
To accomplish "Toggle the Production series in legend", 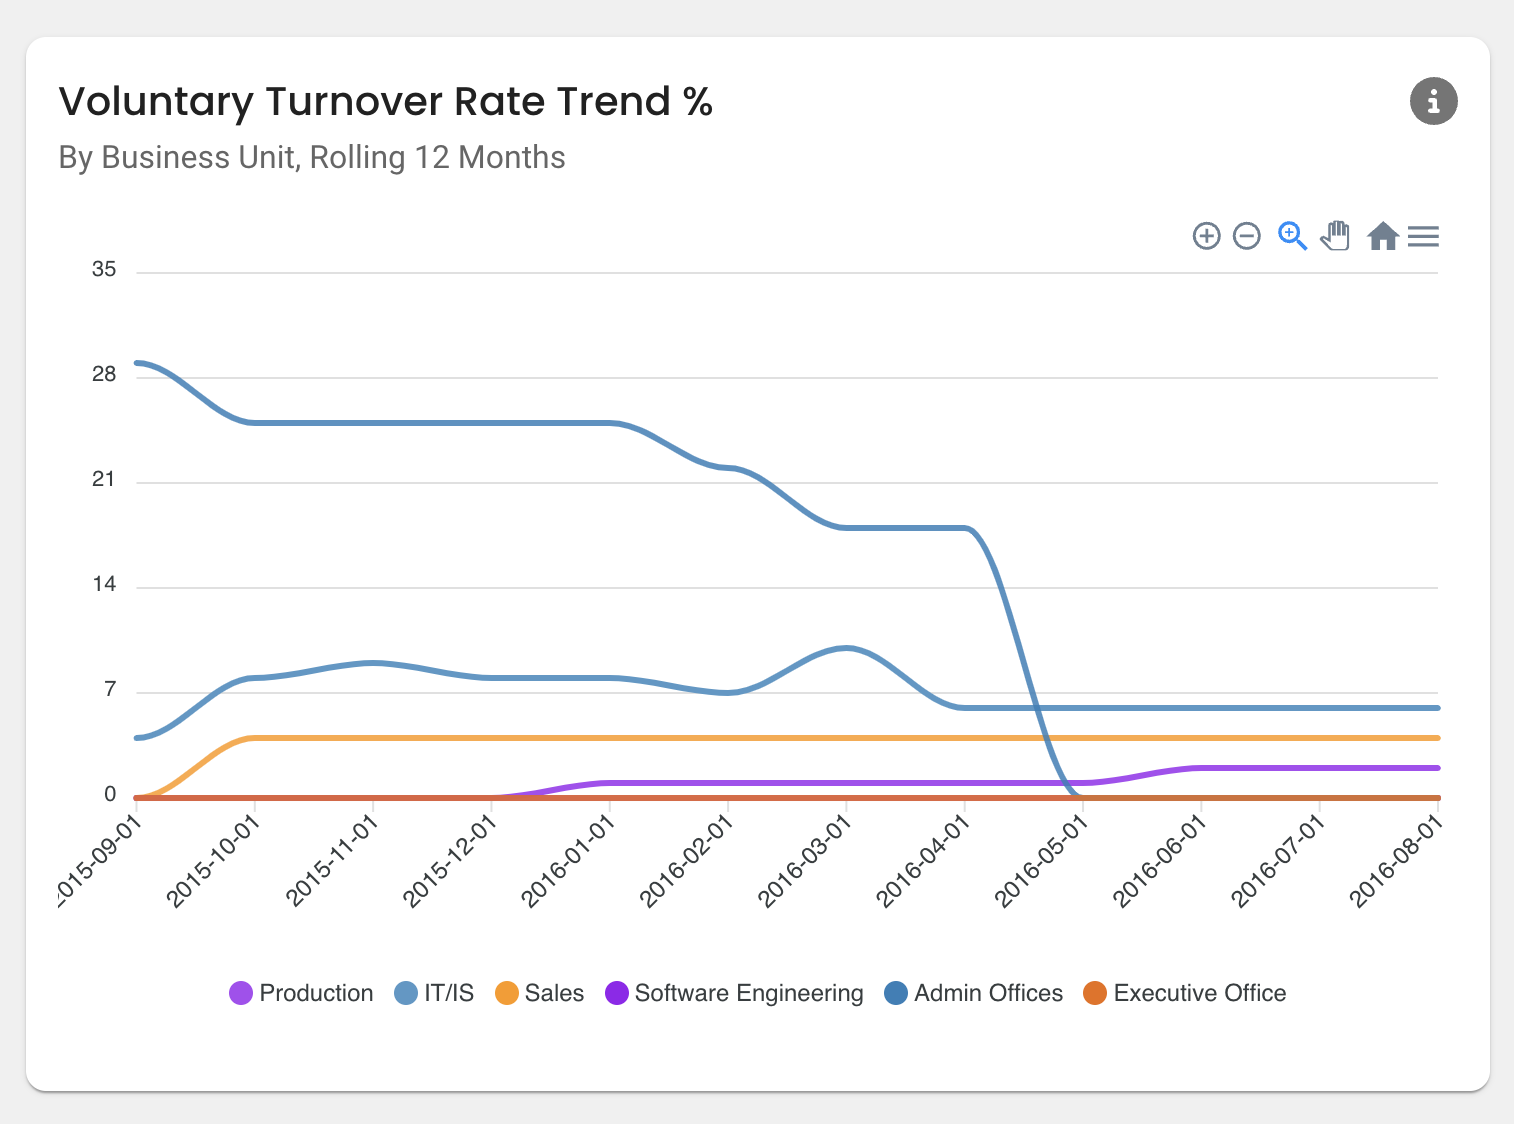I will [301, 993].
